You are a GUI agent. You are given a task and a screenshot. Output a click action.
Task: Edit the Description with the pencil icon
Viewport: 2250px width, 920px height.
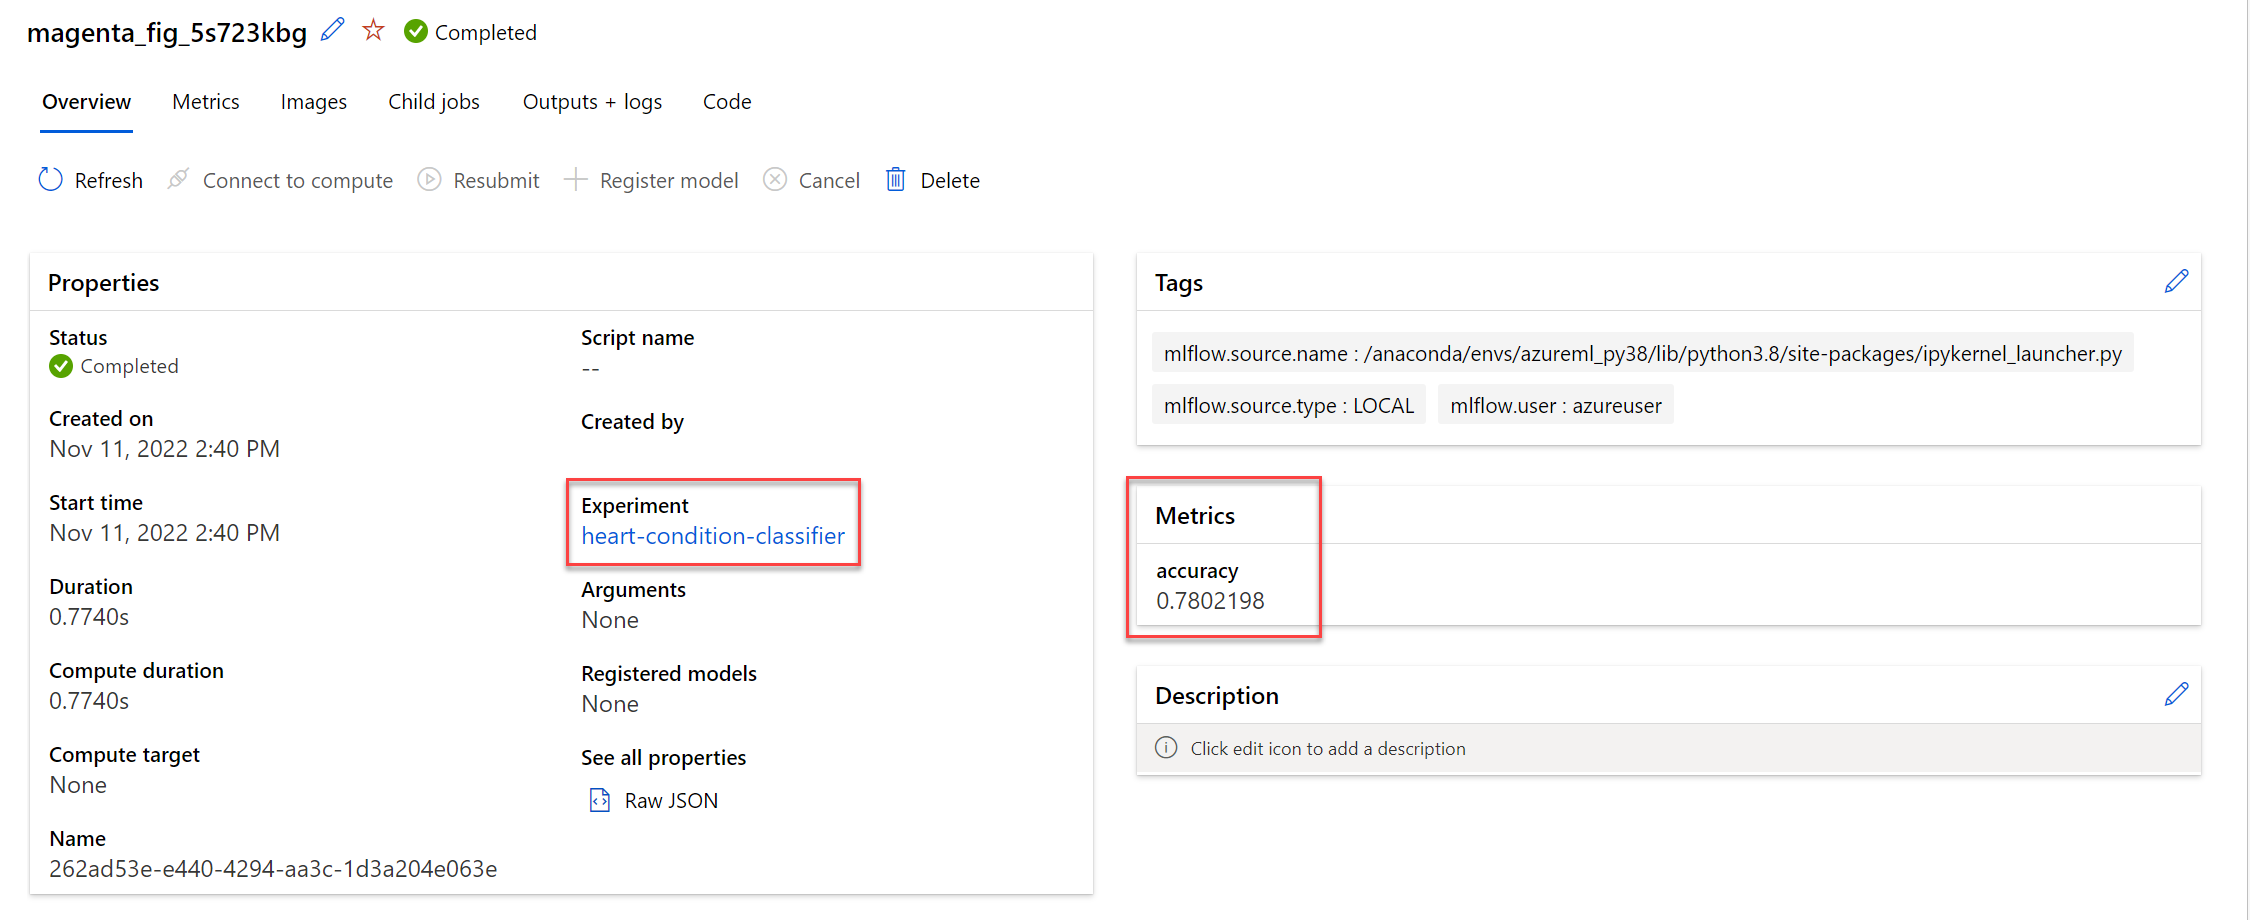[2176, 695]
